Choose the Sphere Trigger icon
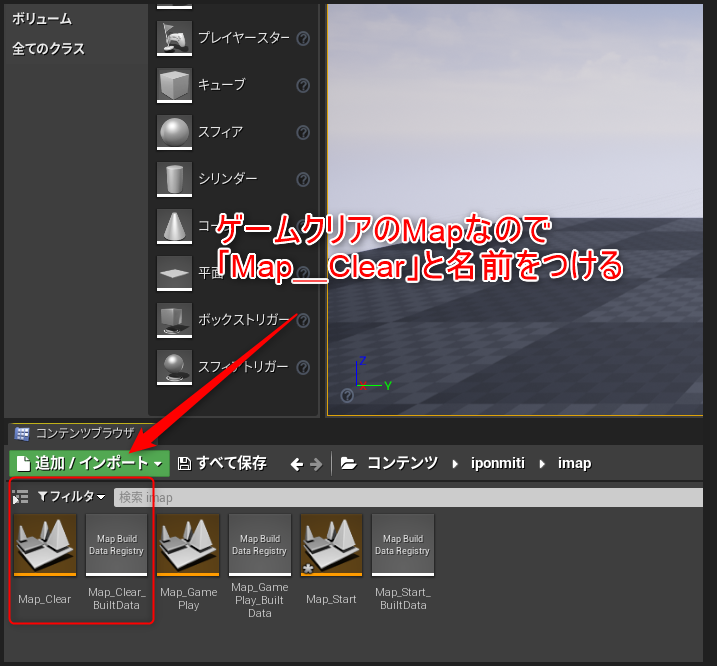Image resolution: width=717 pixels, height=666 pixels. pos(174,367)
